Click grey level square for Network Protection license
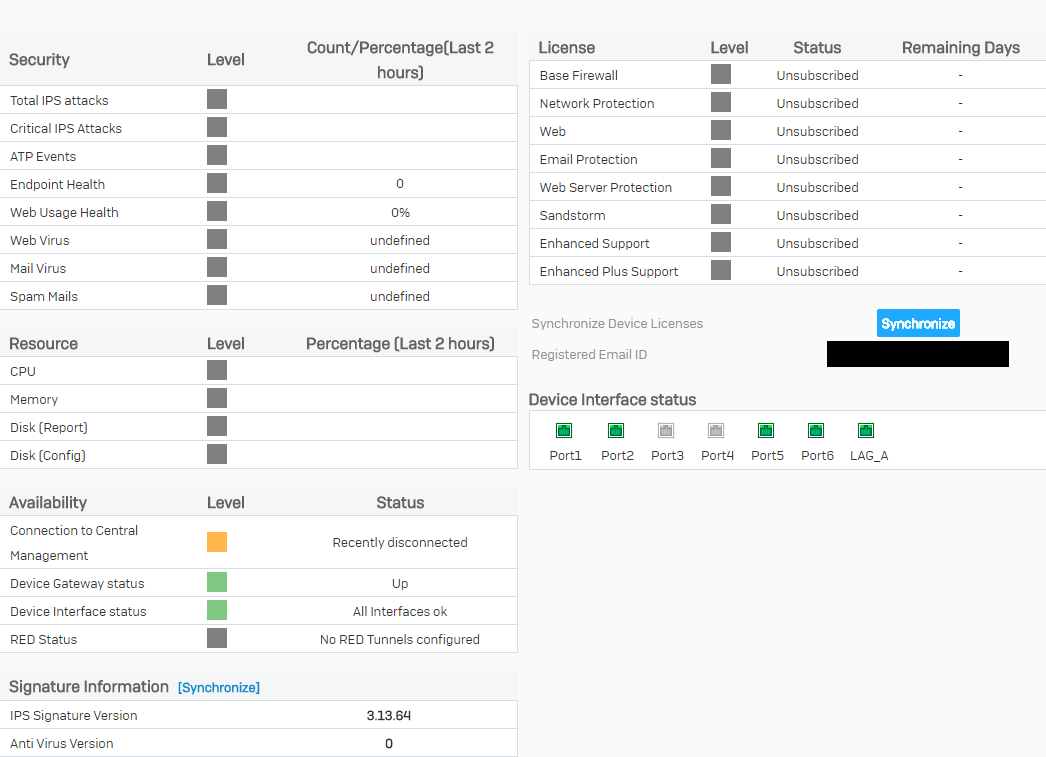This screenshot has height=757, width=1046. click(720, 102)
